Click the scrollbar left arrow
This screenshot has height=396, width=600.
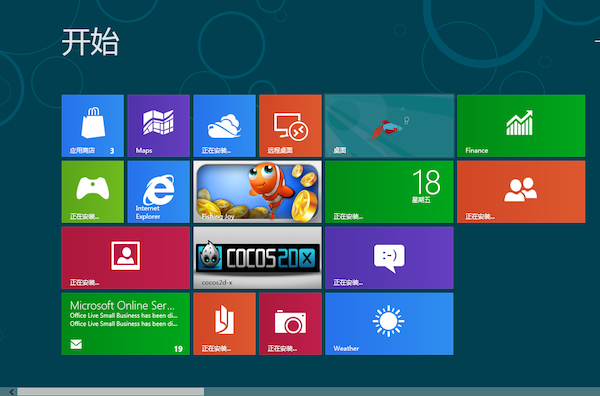[11, 391]
